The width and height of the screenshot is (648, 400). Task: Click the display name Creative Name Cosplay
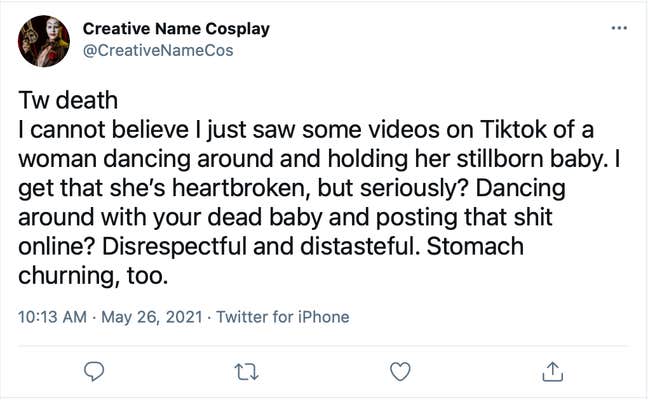click(176, 28)
